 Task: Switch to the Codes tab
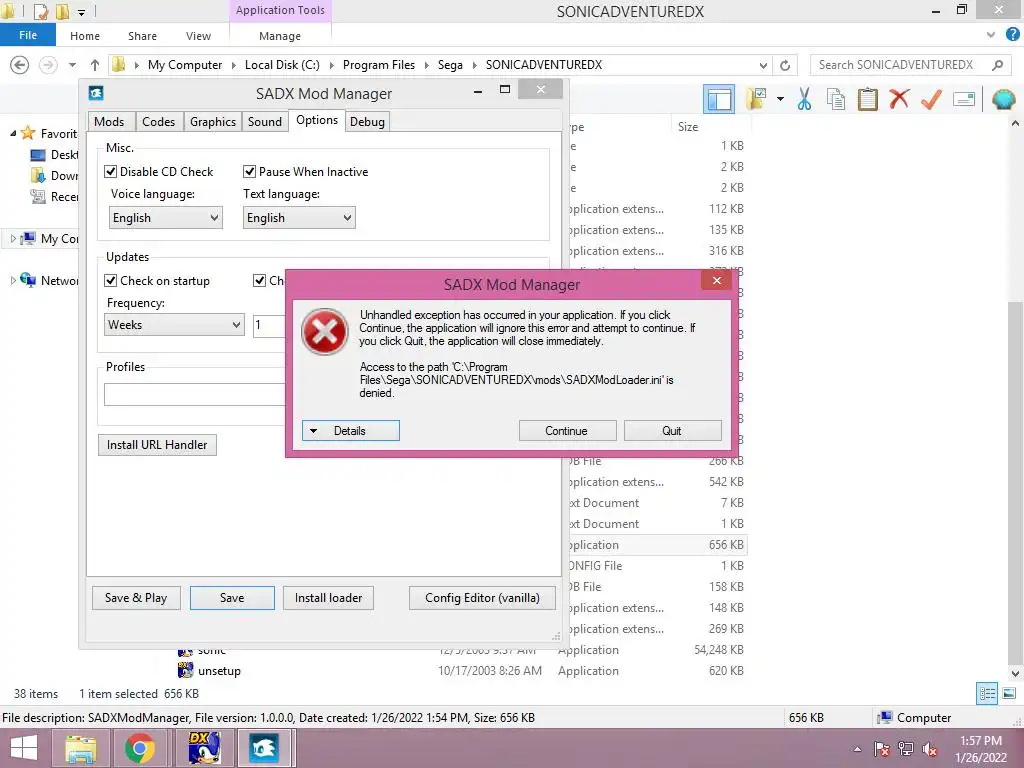pyautogui.click(x=159, y=121)
